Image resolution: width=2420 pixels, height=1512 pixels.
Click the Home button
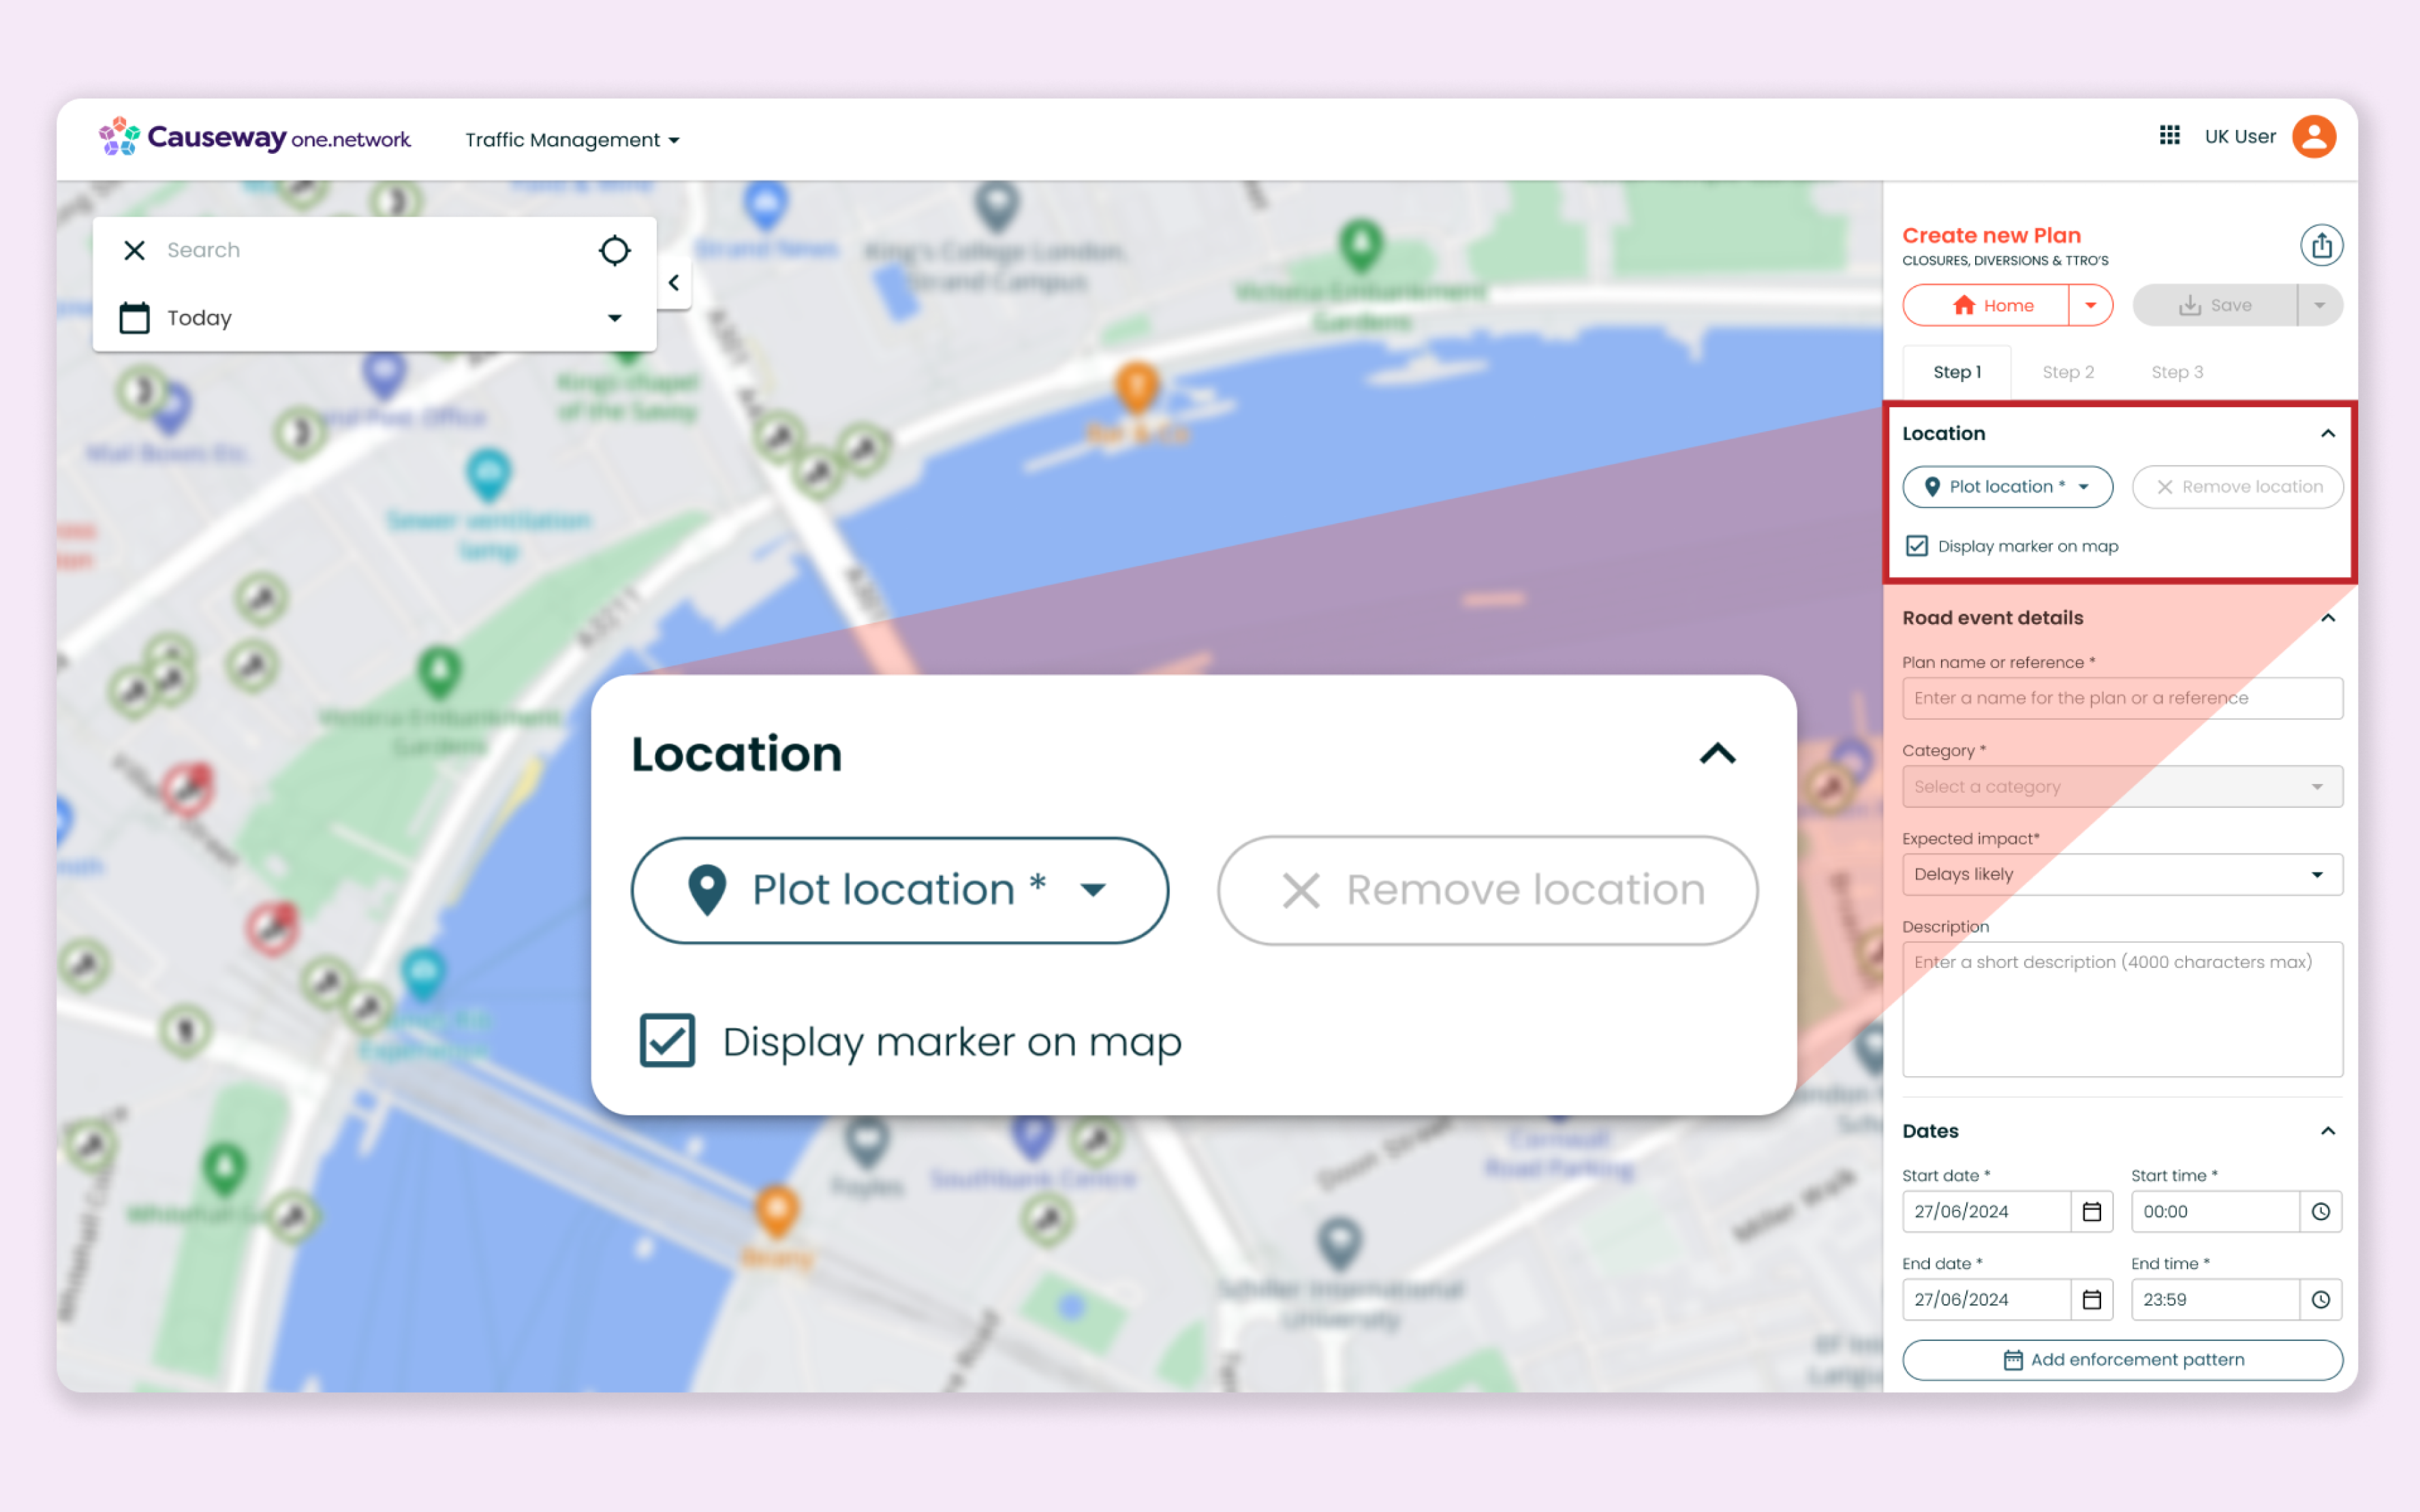[1986, 305]
